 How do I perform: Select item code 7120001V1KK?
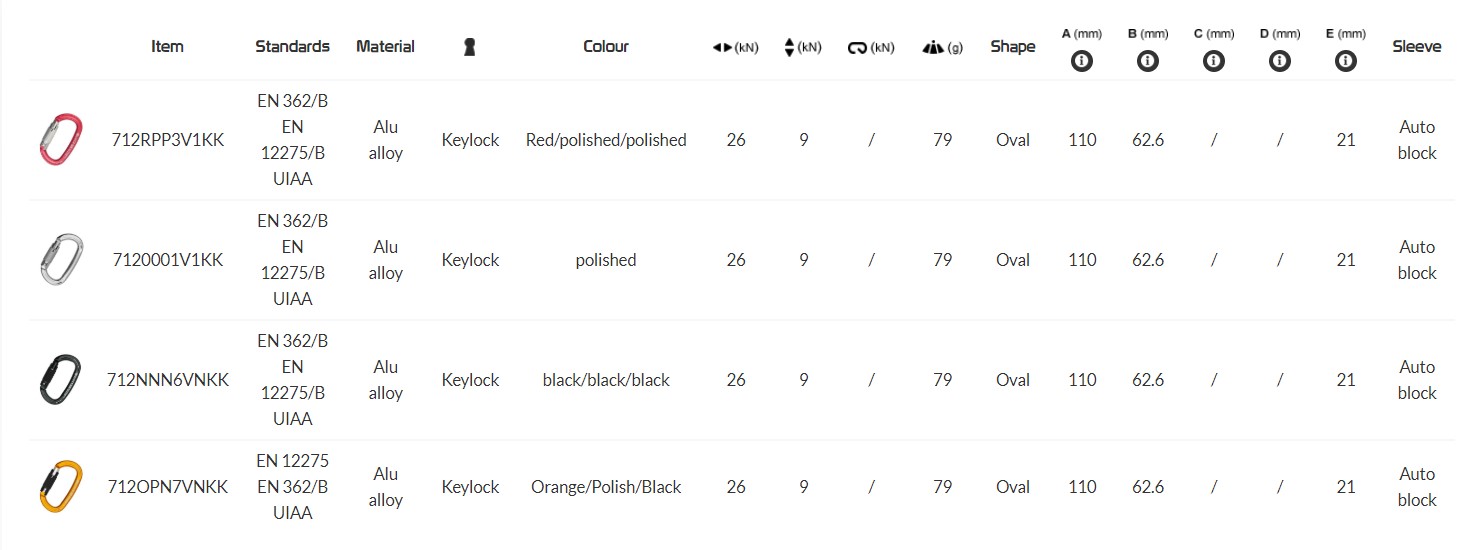point(168,260)
